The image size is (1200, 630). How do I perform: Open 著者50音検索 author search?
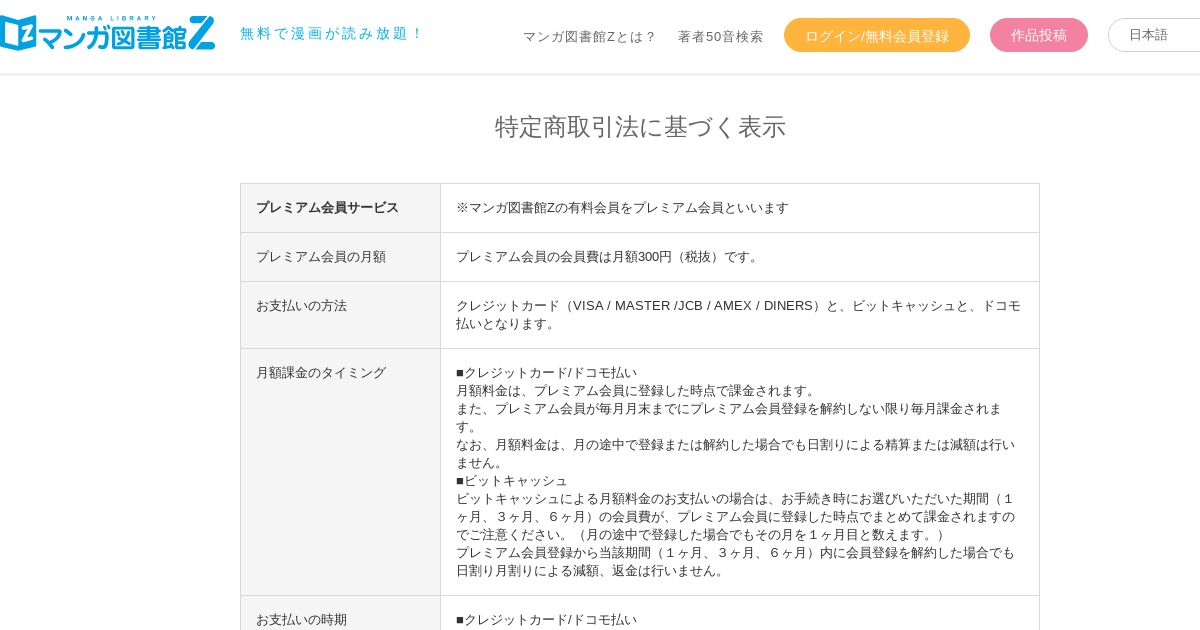pyautogui.click(x=720, y=36)
